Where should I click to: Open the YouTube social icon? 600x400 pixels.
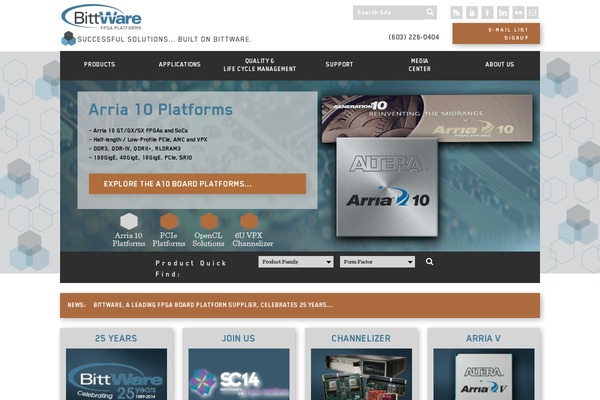[x=472, y=13]
